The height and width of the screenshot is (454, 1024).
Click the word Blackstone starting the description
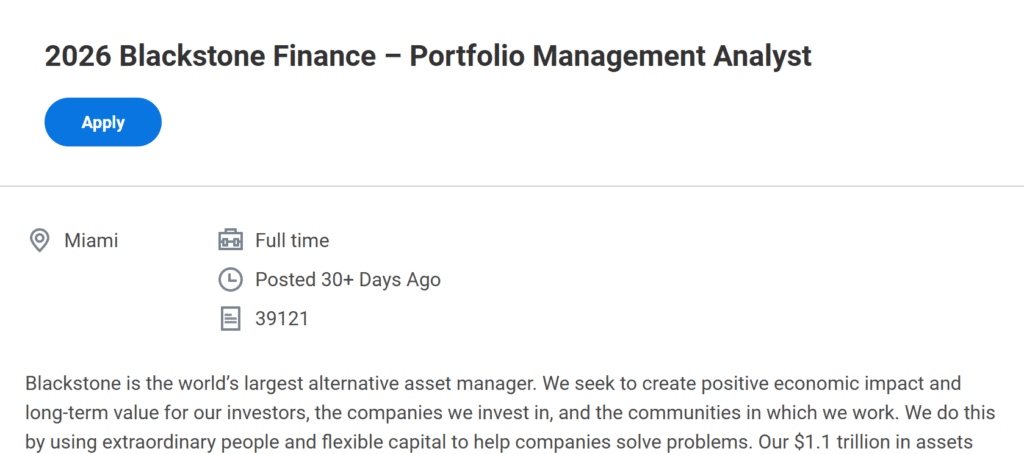click(72, 383)
